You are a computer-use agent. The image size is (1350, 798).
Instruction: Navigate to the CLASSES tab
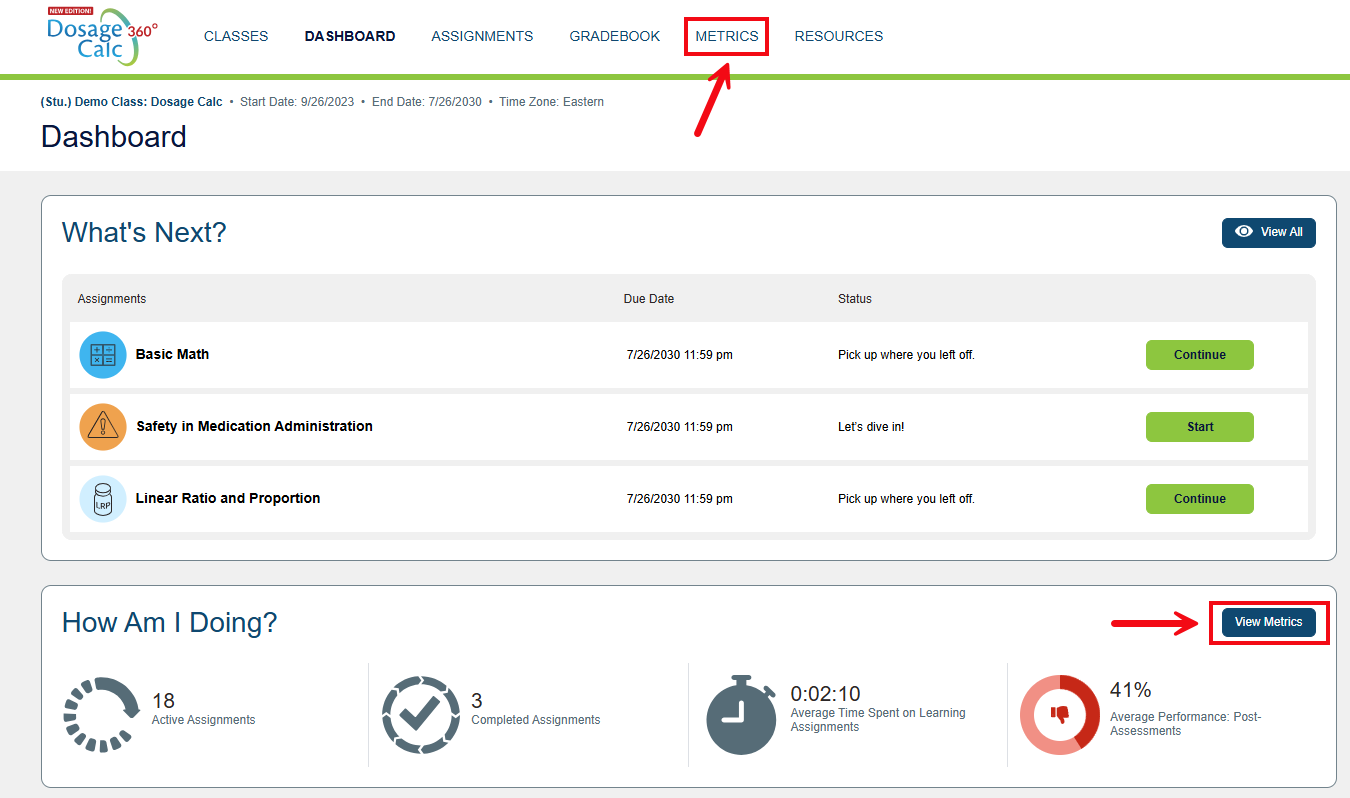point(236,36)
